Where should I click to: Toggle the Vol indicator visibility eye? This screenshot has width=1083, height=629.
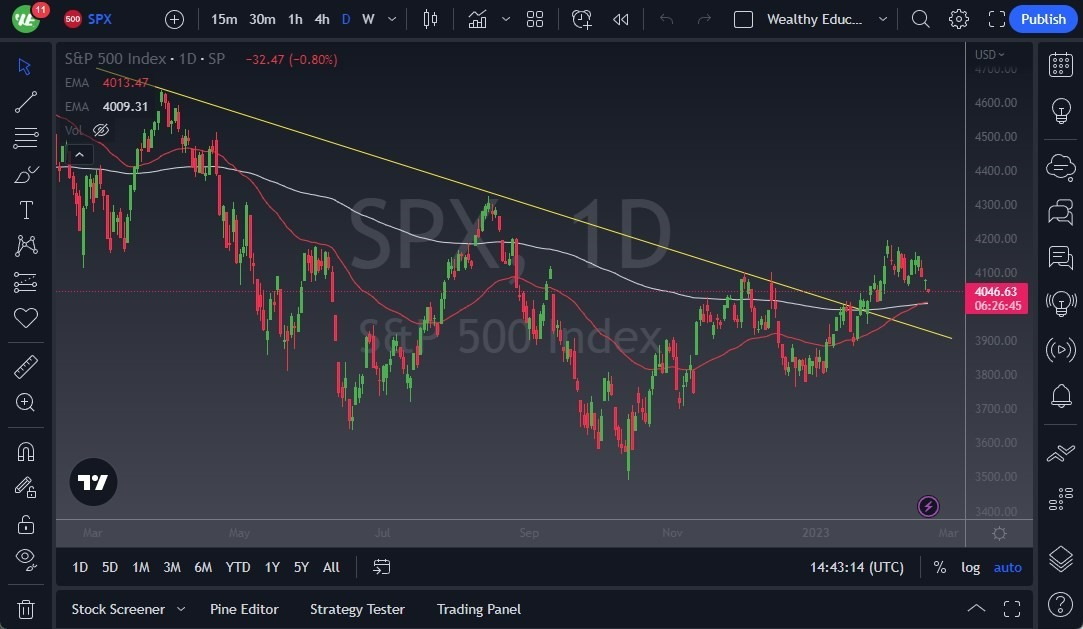(100, 130)
